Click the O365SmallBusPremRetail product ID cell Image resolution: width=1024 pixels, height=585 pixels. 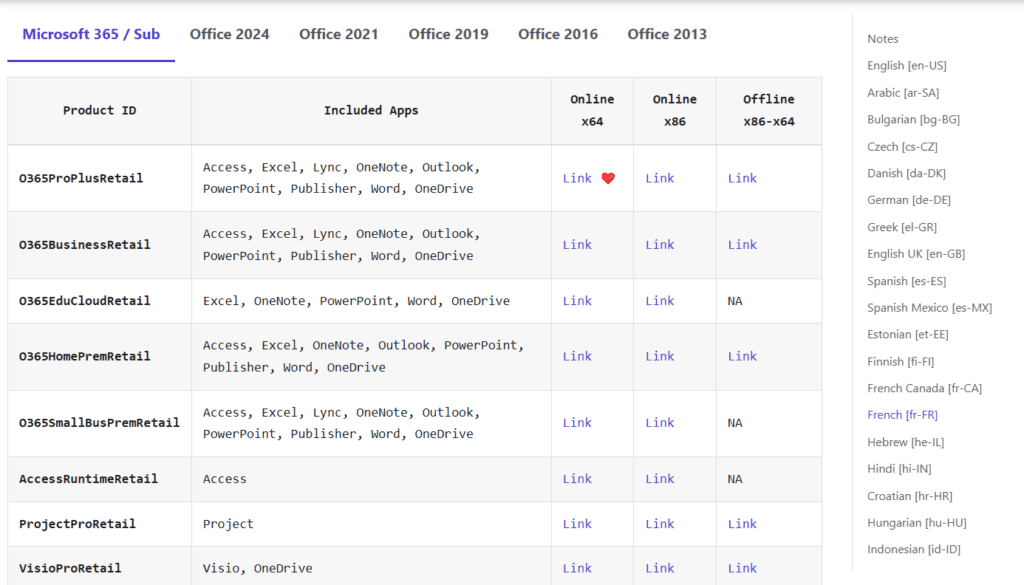(99, 423)
